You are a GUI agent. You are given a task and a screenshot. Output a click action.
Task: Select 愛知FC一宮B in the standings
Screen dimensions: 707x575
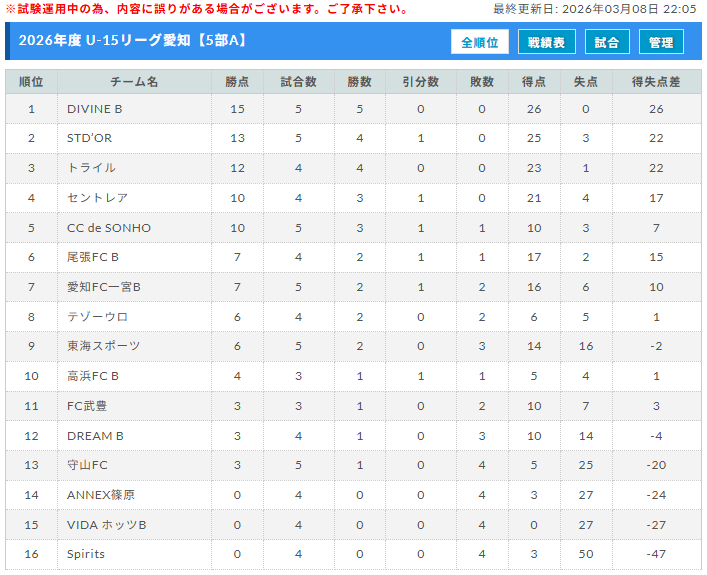104,287
